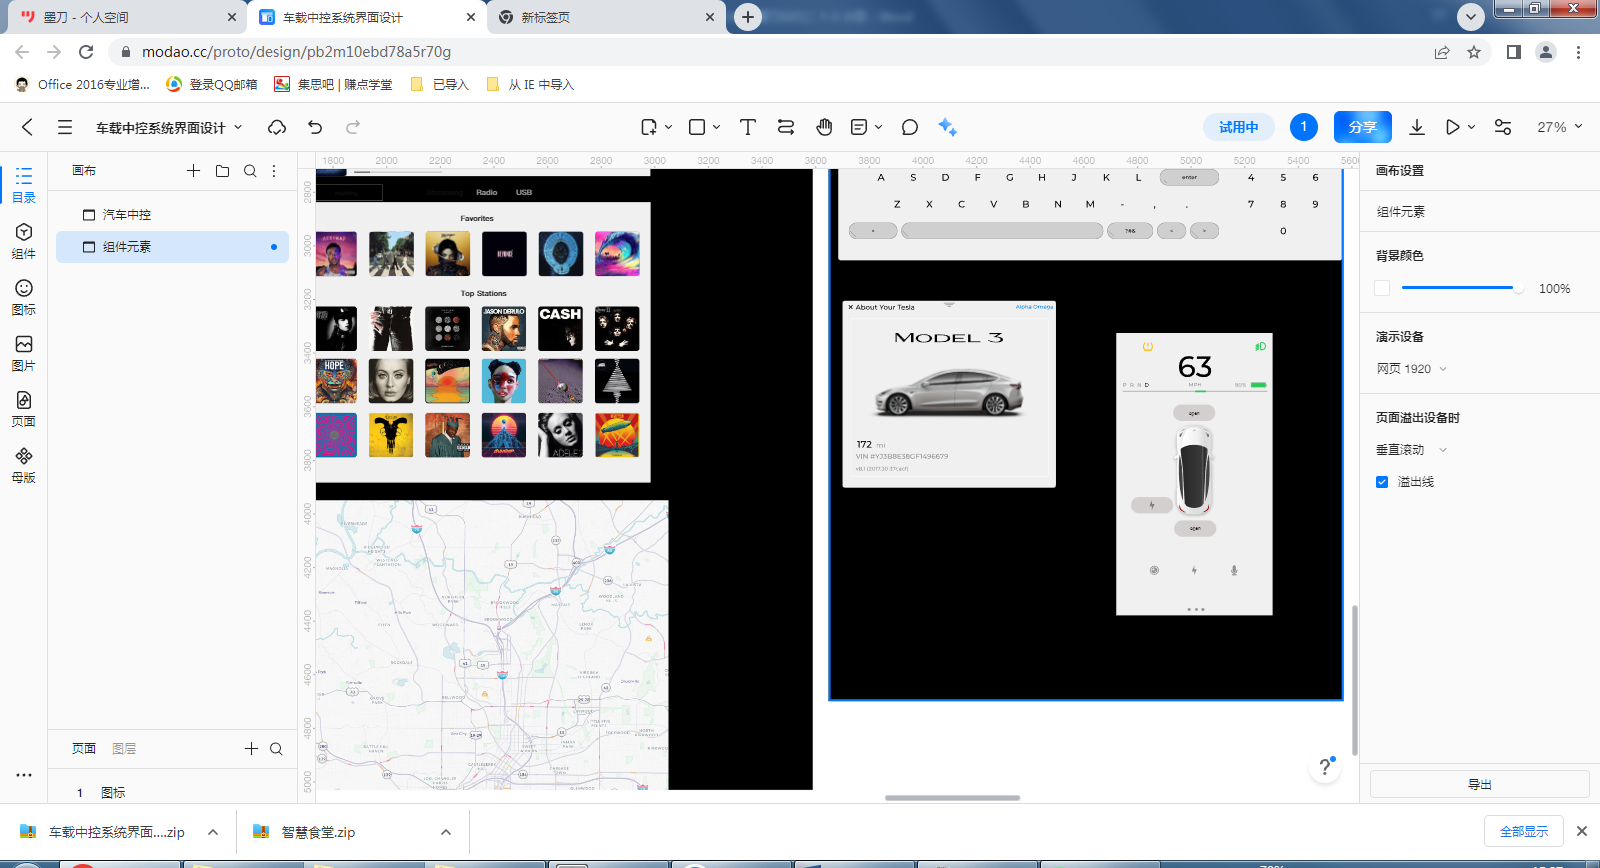Expand 车载中控系统界面.zip download options
Screen dimensions: 1600x868
213,832
